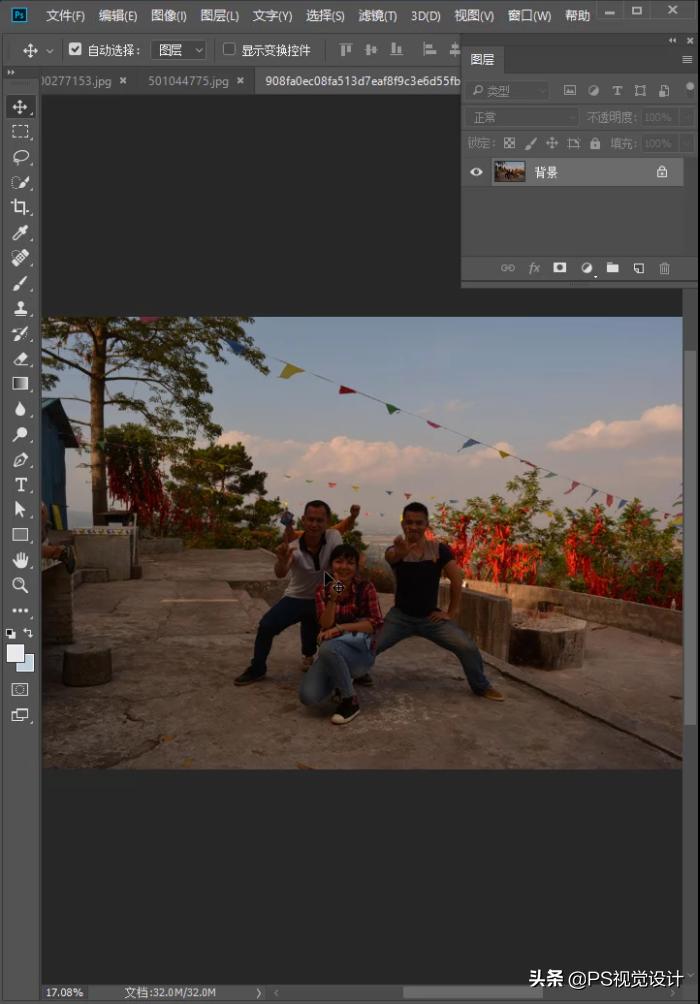
Task: Enable the 显示变换控件 checkbox
Action: pyautogui.click(x=229, y=49)
